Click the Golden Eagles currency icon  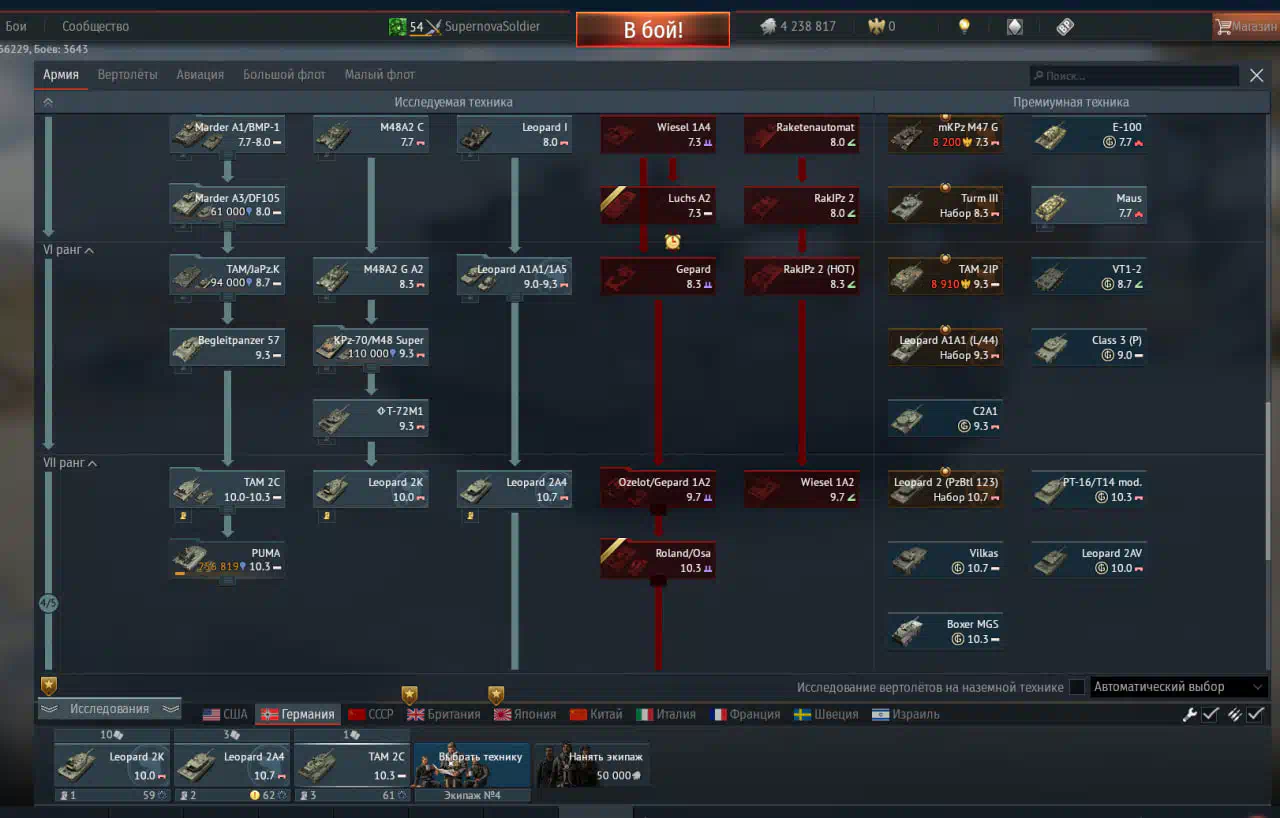877,27
